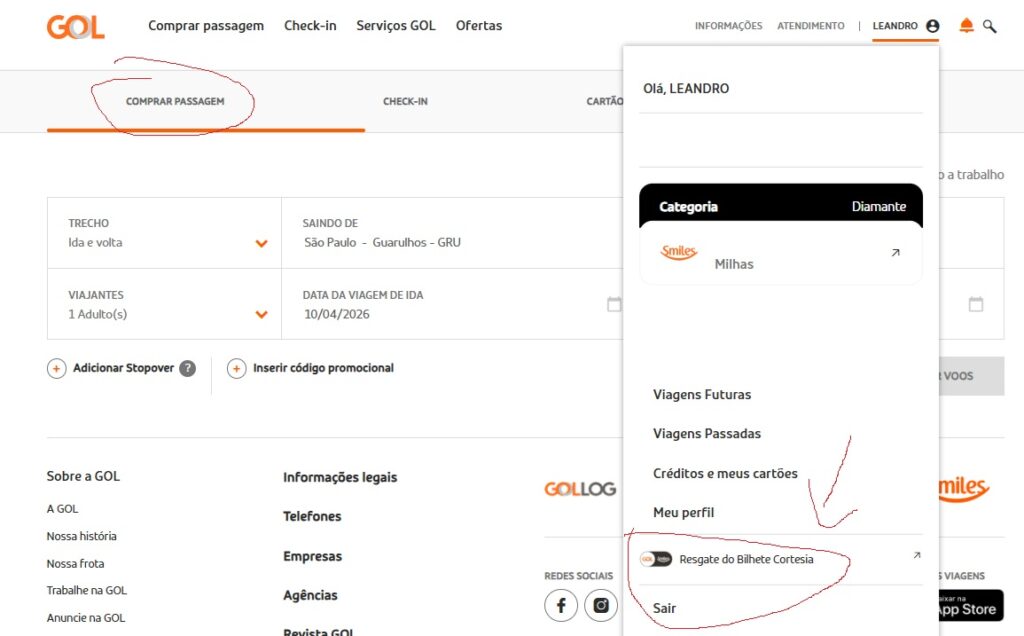Click the search magnifier icon

pyautogui.click(x=990, y=27)
